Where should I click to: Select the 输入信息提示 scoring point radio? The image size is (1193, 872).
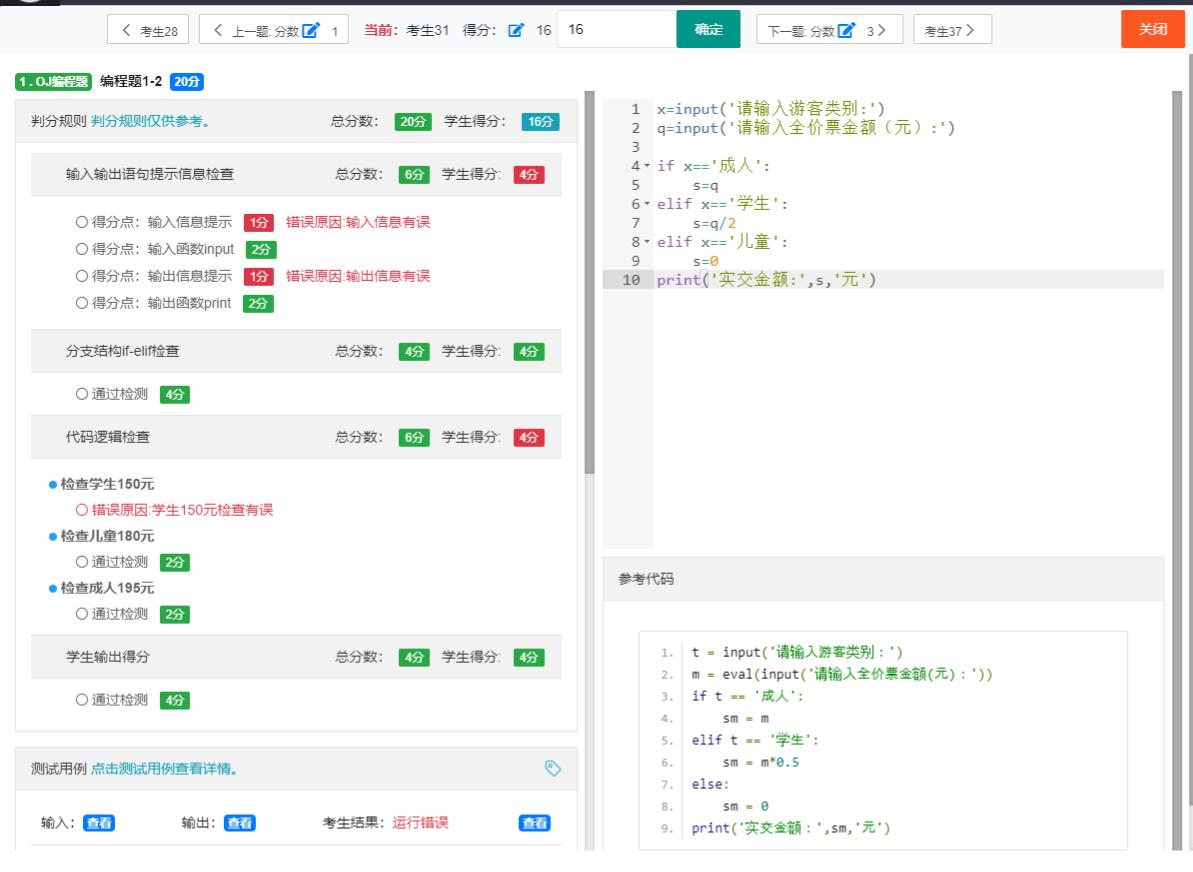click(81, 222)
